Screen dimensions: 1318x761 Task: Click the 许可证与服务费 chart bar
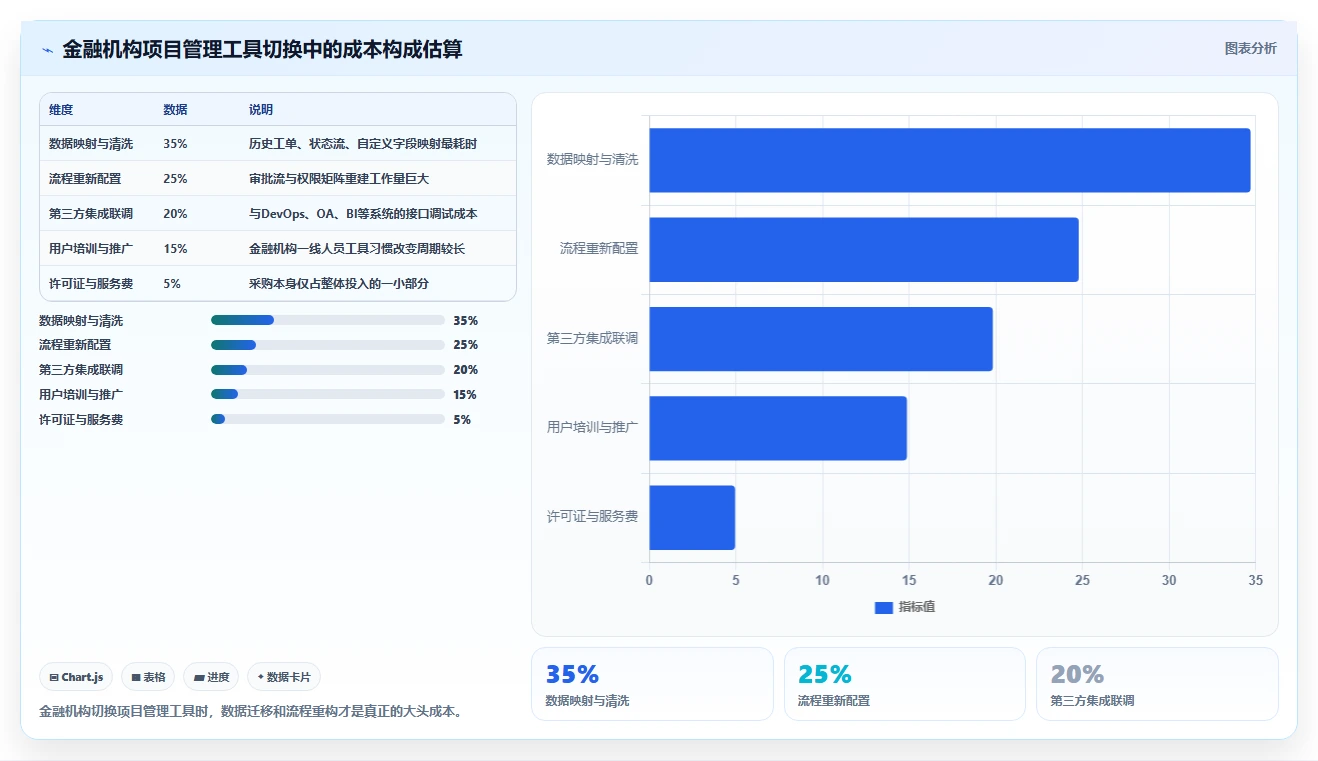click(x=692, y=517)
